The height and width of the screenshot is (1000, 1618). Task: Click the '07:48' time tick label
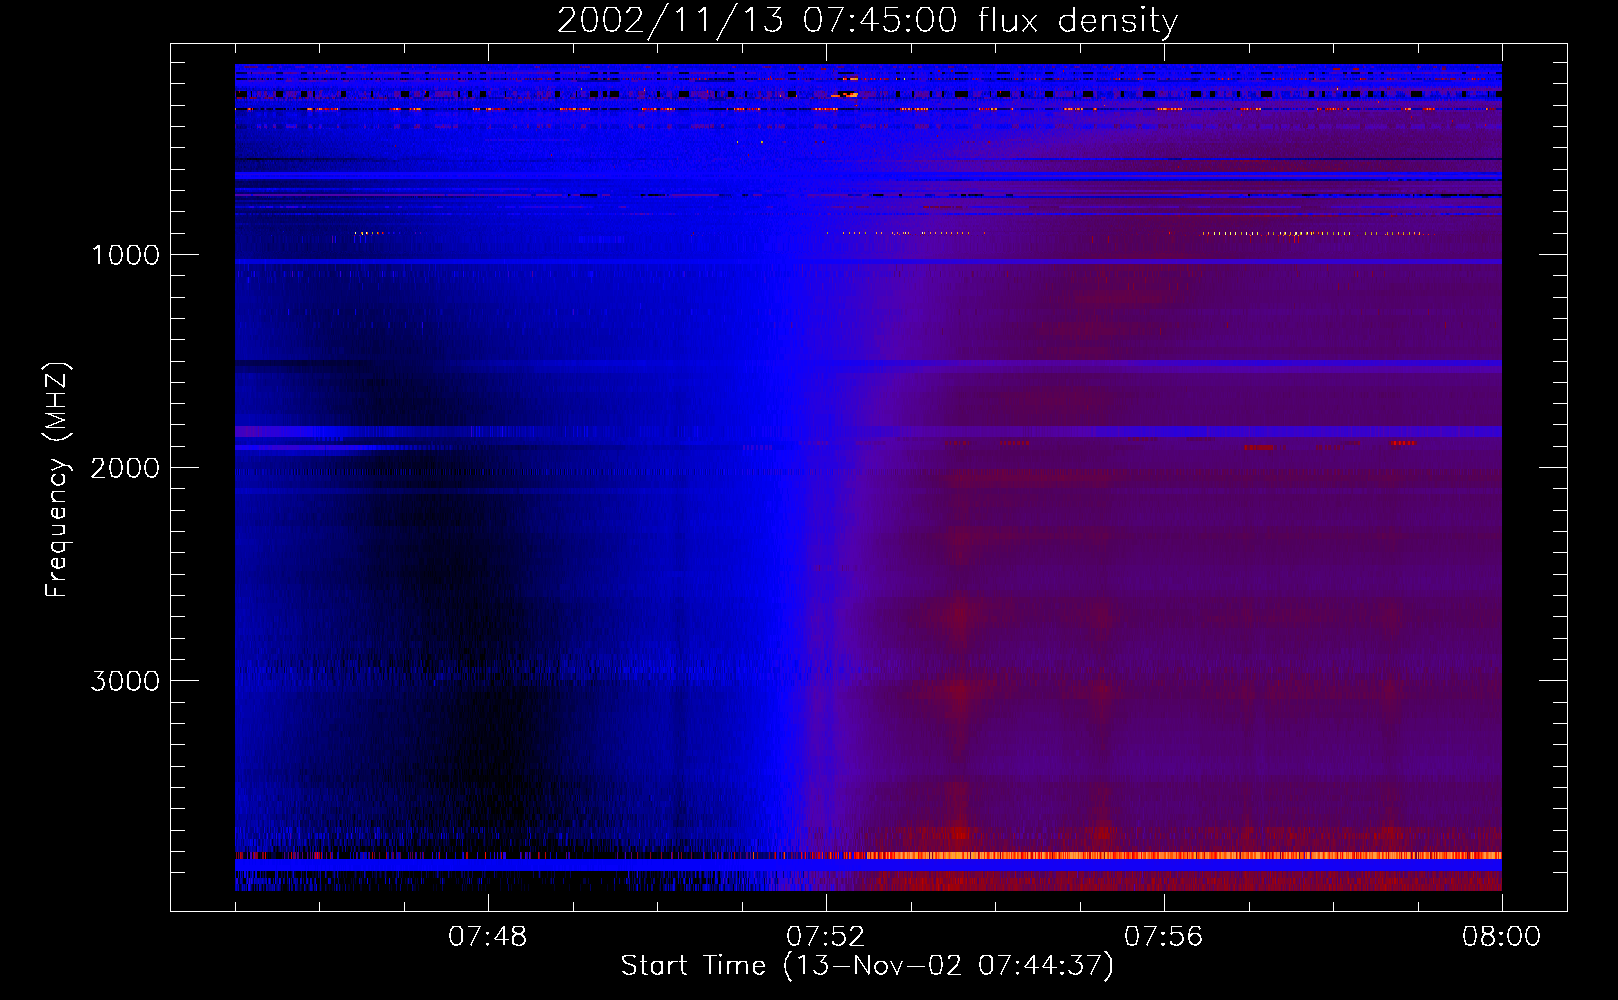click(x=487, y=937)
